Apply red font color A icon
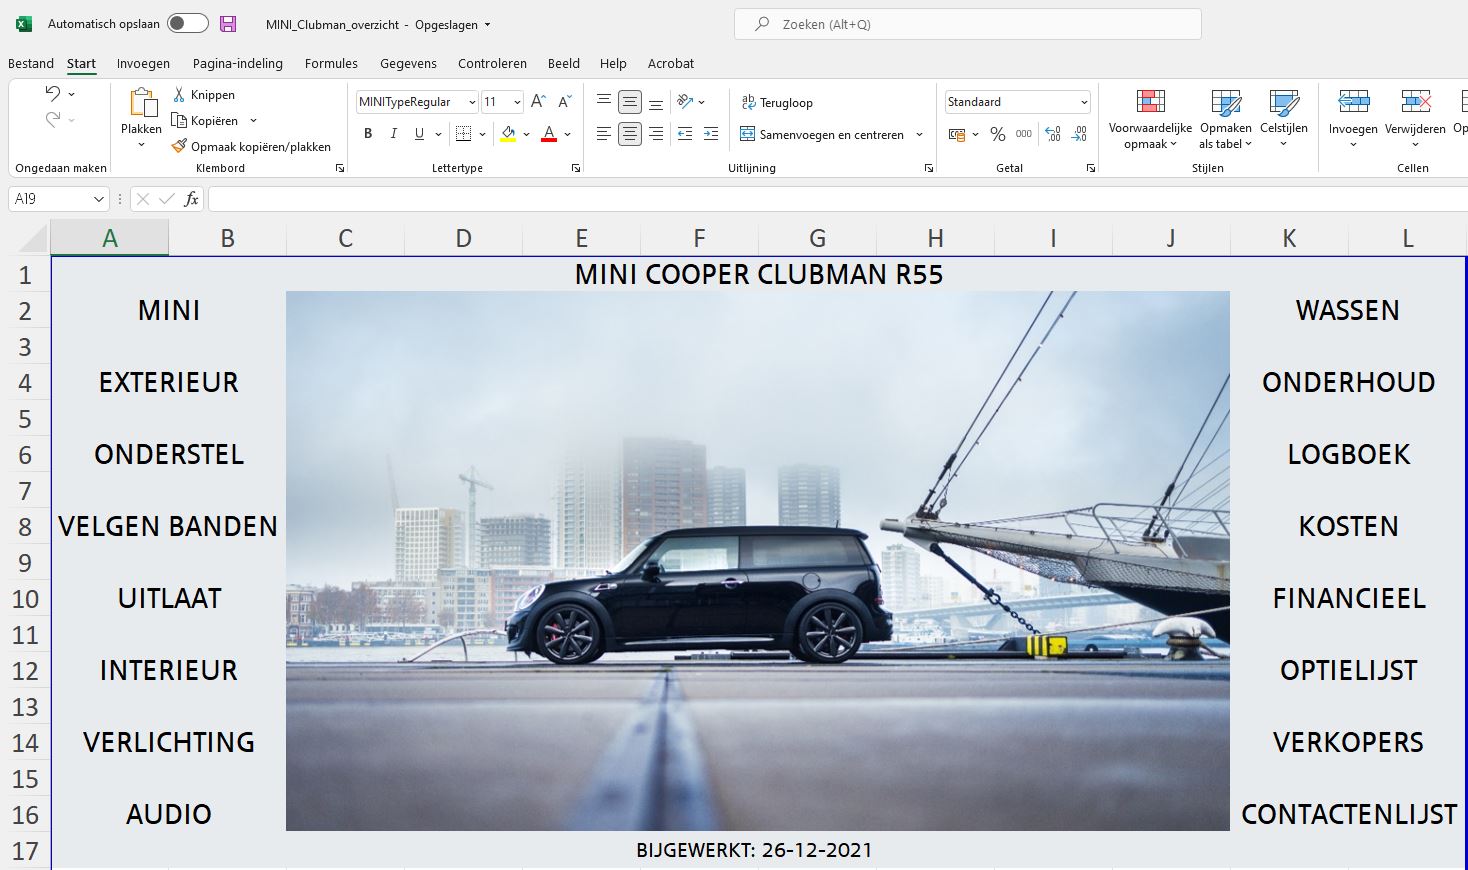 (x=548, y=134)
